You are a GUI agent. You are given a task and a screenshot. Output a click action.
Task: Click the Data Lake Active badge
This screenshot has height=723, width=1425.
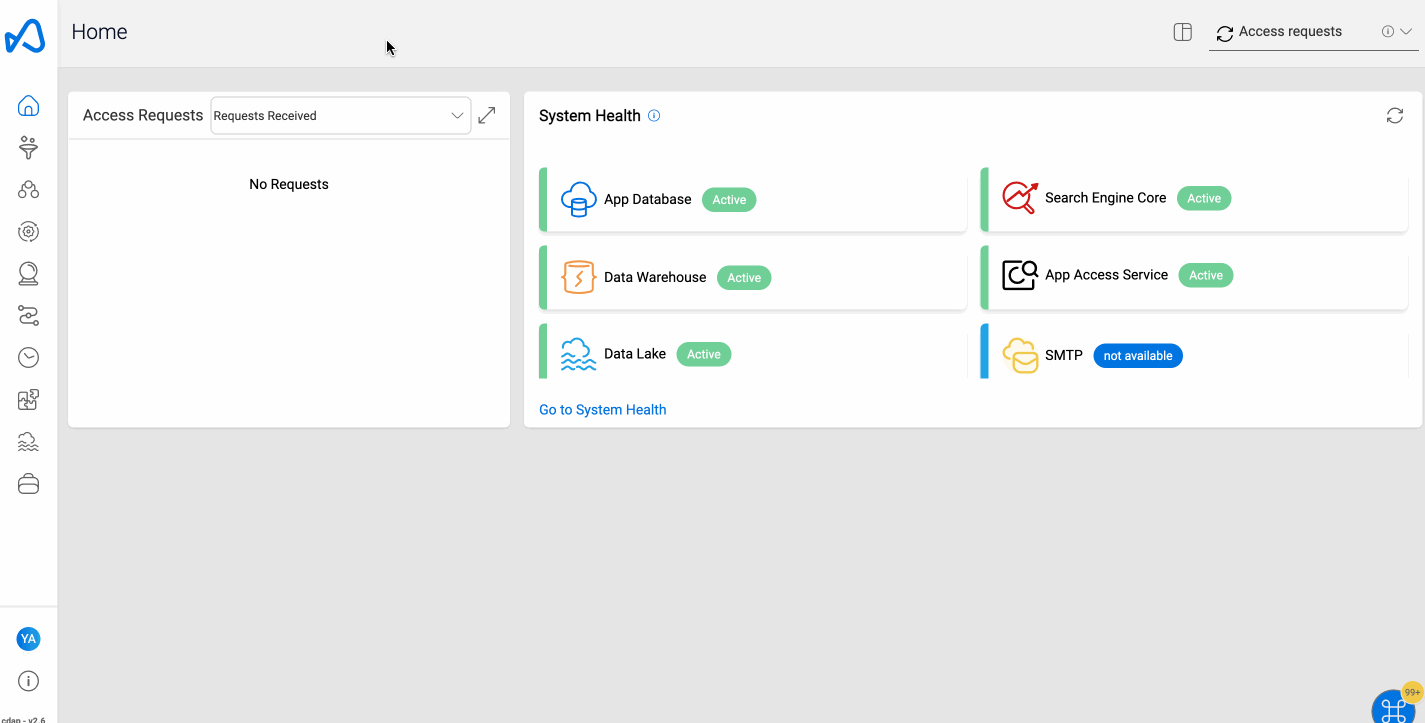(x=704, y=354)
